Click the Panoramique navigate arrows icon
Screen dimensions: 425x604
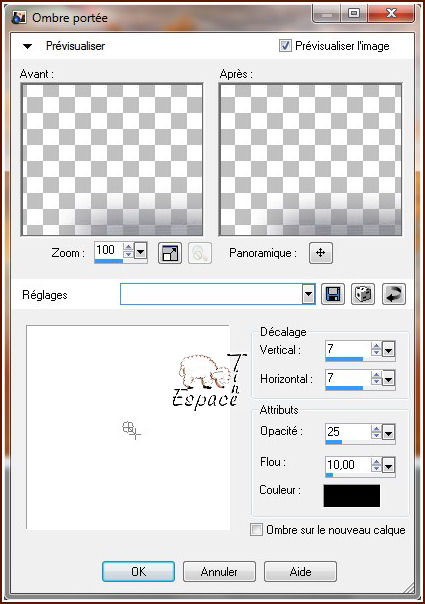point(321,253)
